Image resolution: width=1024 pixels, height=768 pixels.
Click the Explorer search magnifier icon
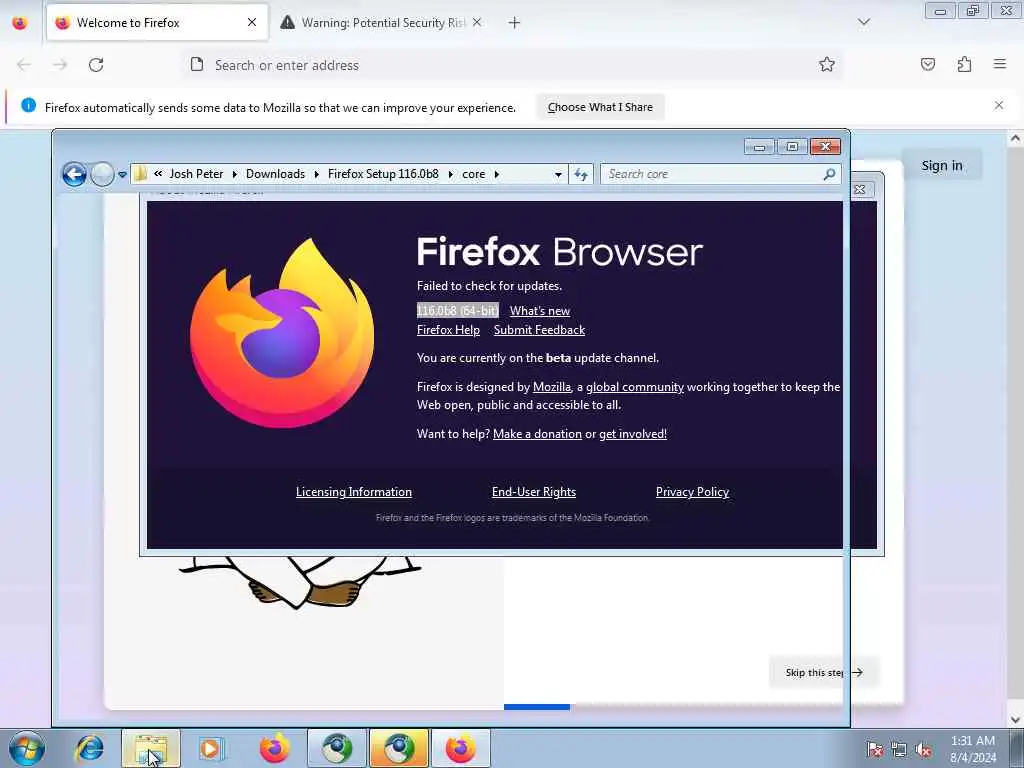pos(829,174)
